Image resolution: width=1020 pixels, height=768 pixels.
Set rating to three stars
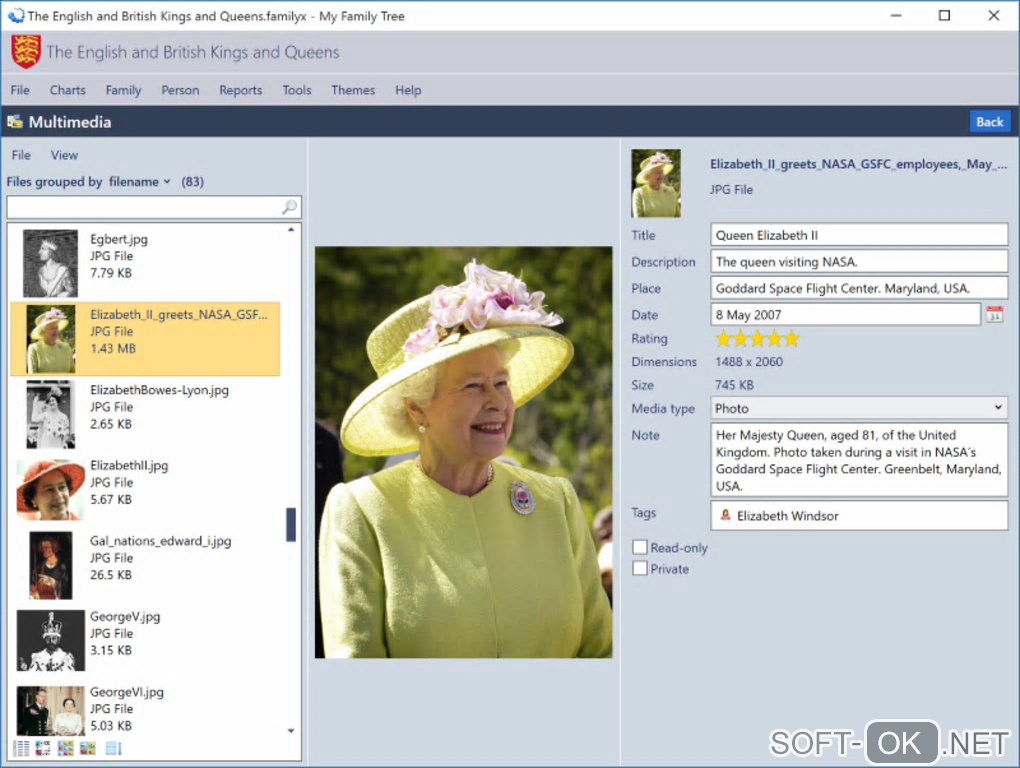click(757, 339)
